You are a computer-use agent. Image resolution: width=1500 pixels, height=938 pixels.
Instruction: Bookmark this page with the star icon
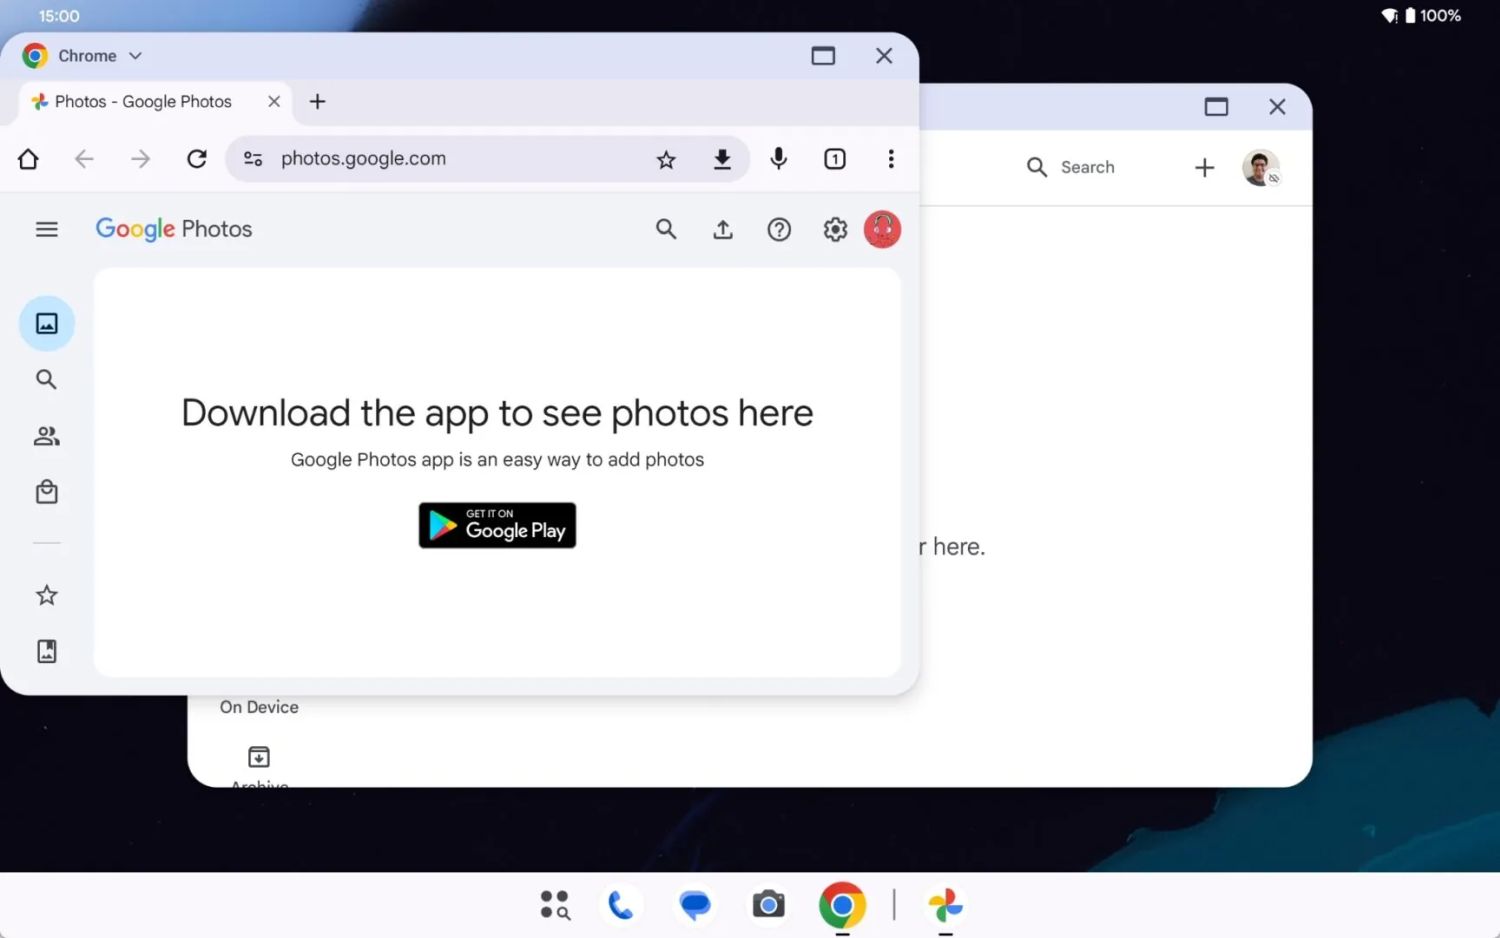pyautogui.click(x=666, y=159)
